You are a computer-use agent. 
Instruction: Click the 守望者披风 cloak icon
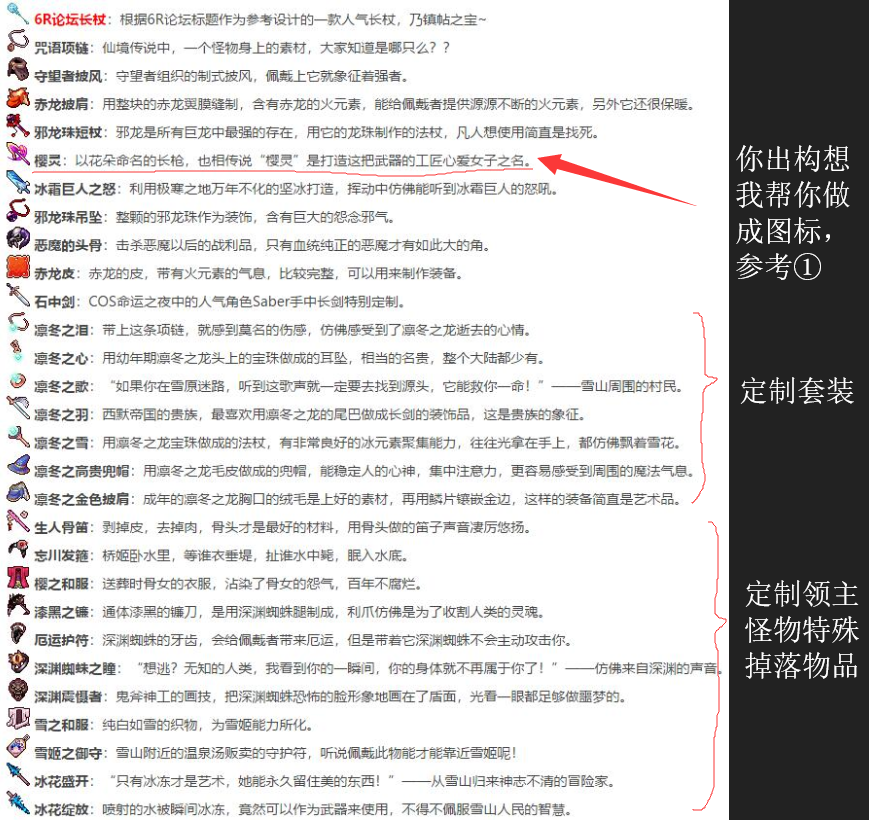click(18, 69)
